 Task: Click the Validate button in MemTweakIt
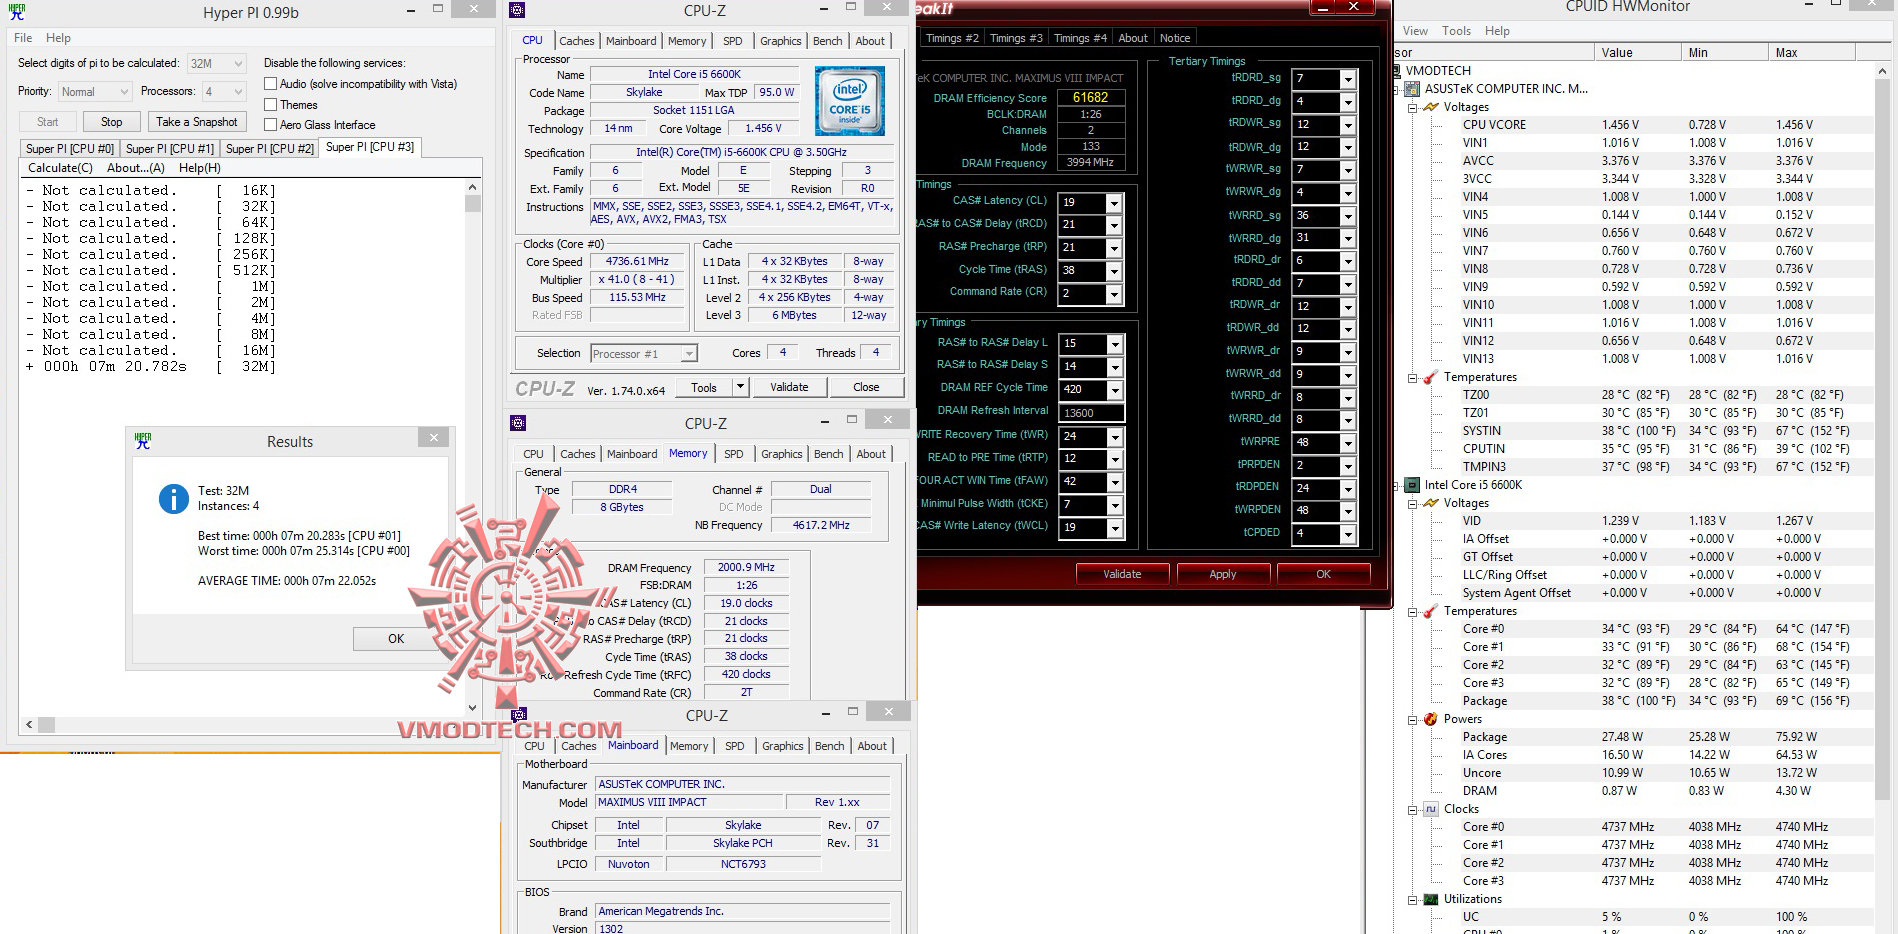point(1122,574)
